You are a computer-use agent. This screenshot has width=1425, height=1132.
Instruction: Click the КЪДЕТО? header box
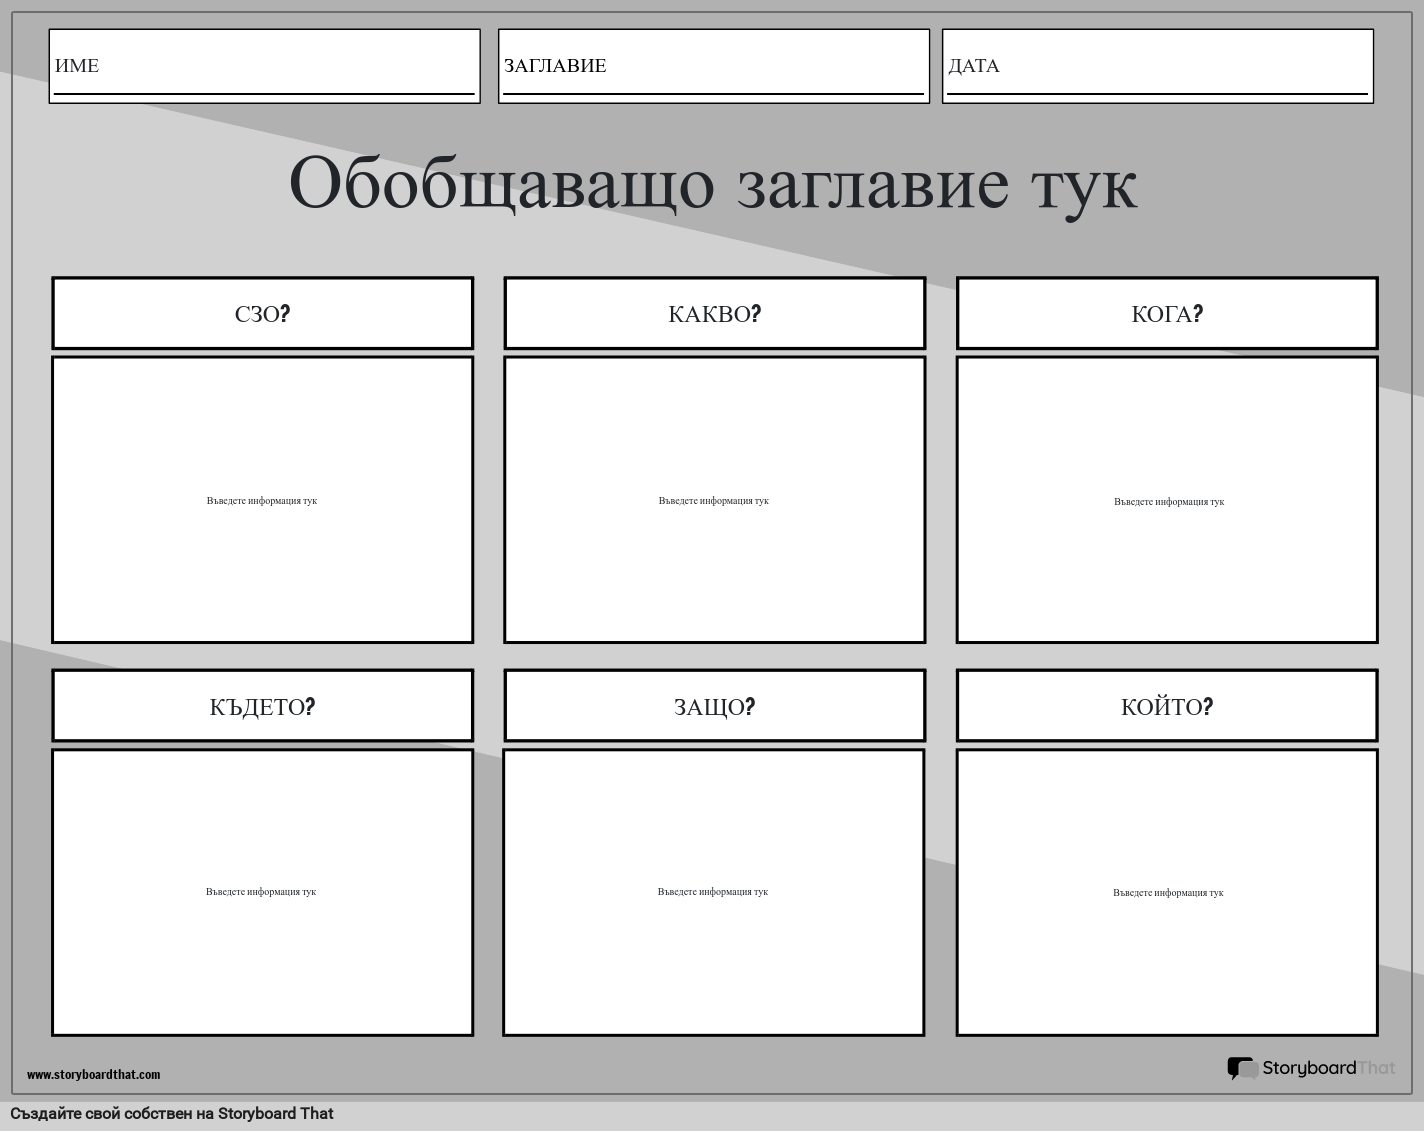click(262, 707)
